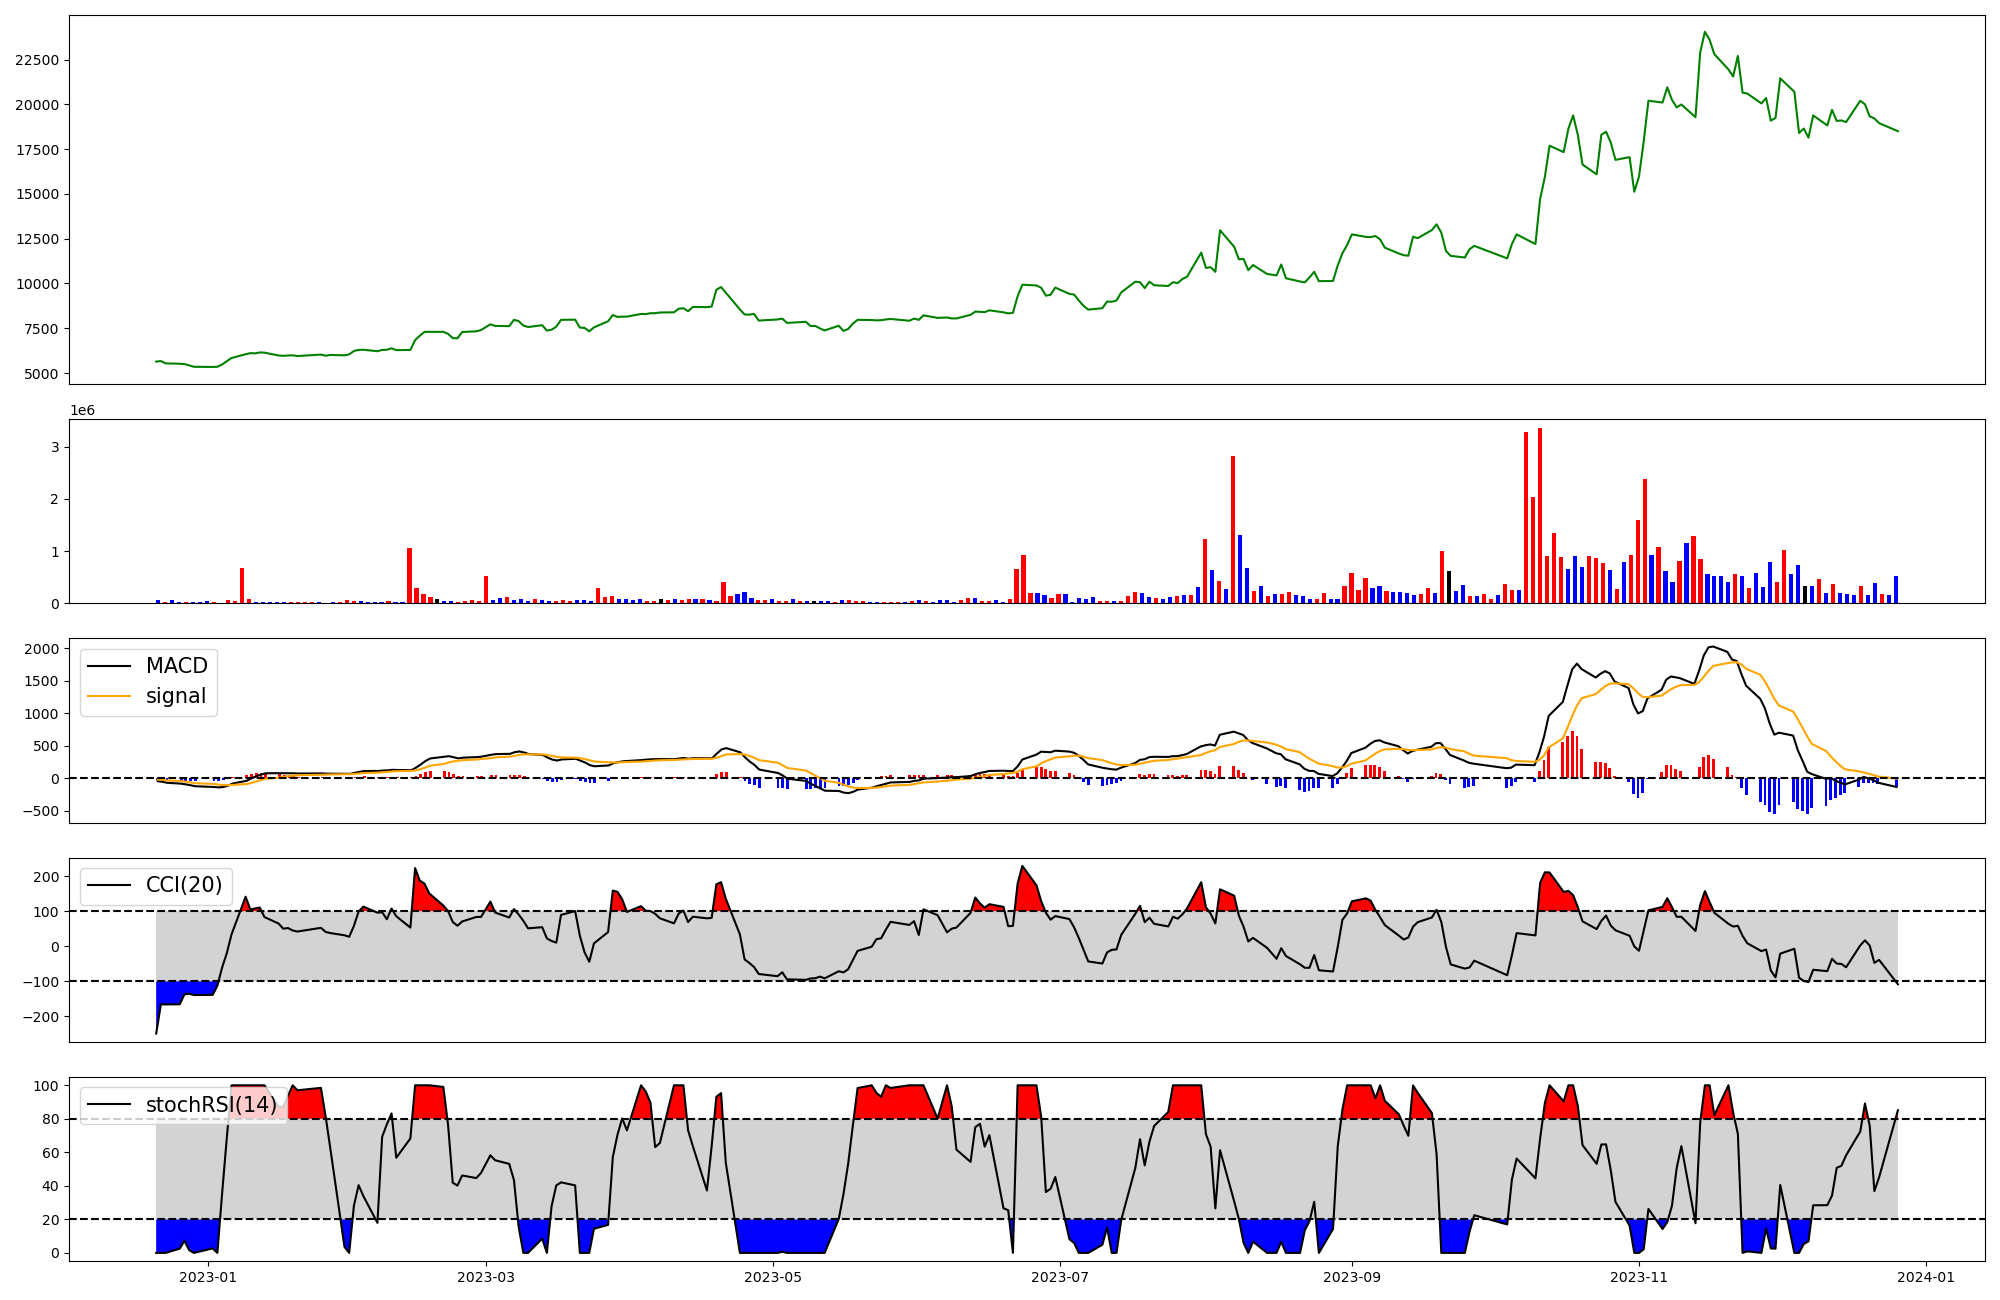The width and height of the screenshot is (2000, 1300).
Task: Click the MACD legend label
Action: (176, 666)
